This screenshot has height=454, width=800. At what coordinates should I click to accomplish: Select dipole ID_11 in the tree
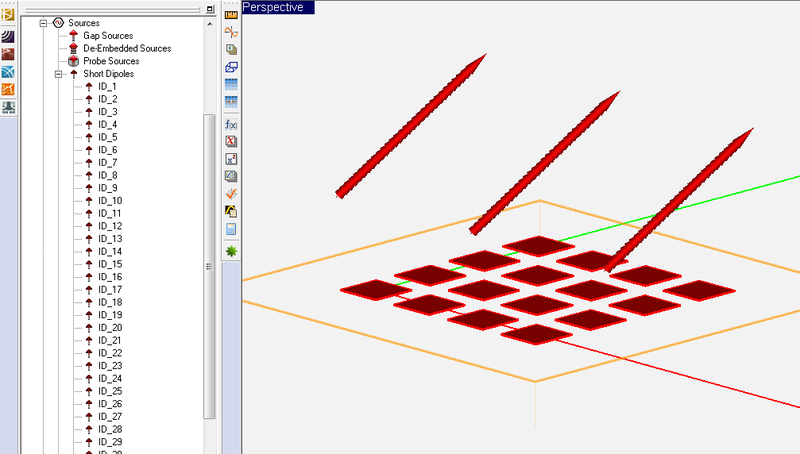click(x=110, y=213)
